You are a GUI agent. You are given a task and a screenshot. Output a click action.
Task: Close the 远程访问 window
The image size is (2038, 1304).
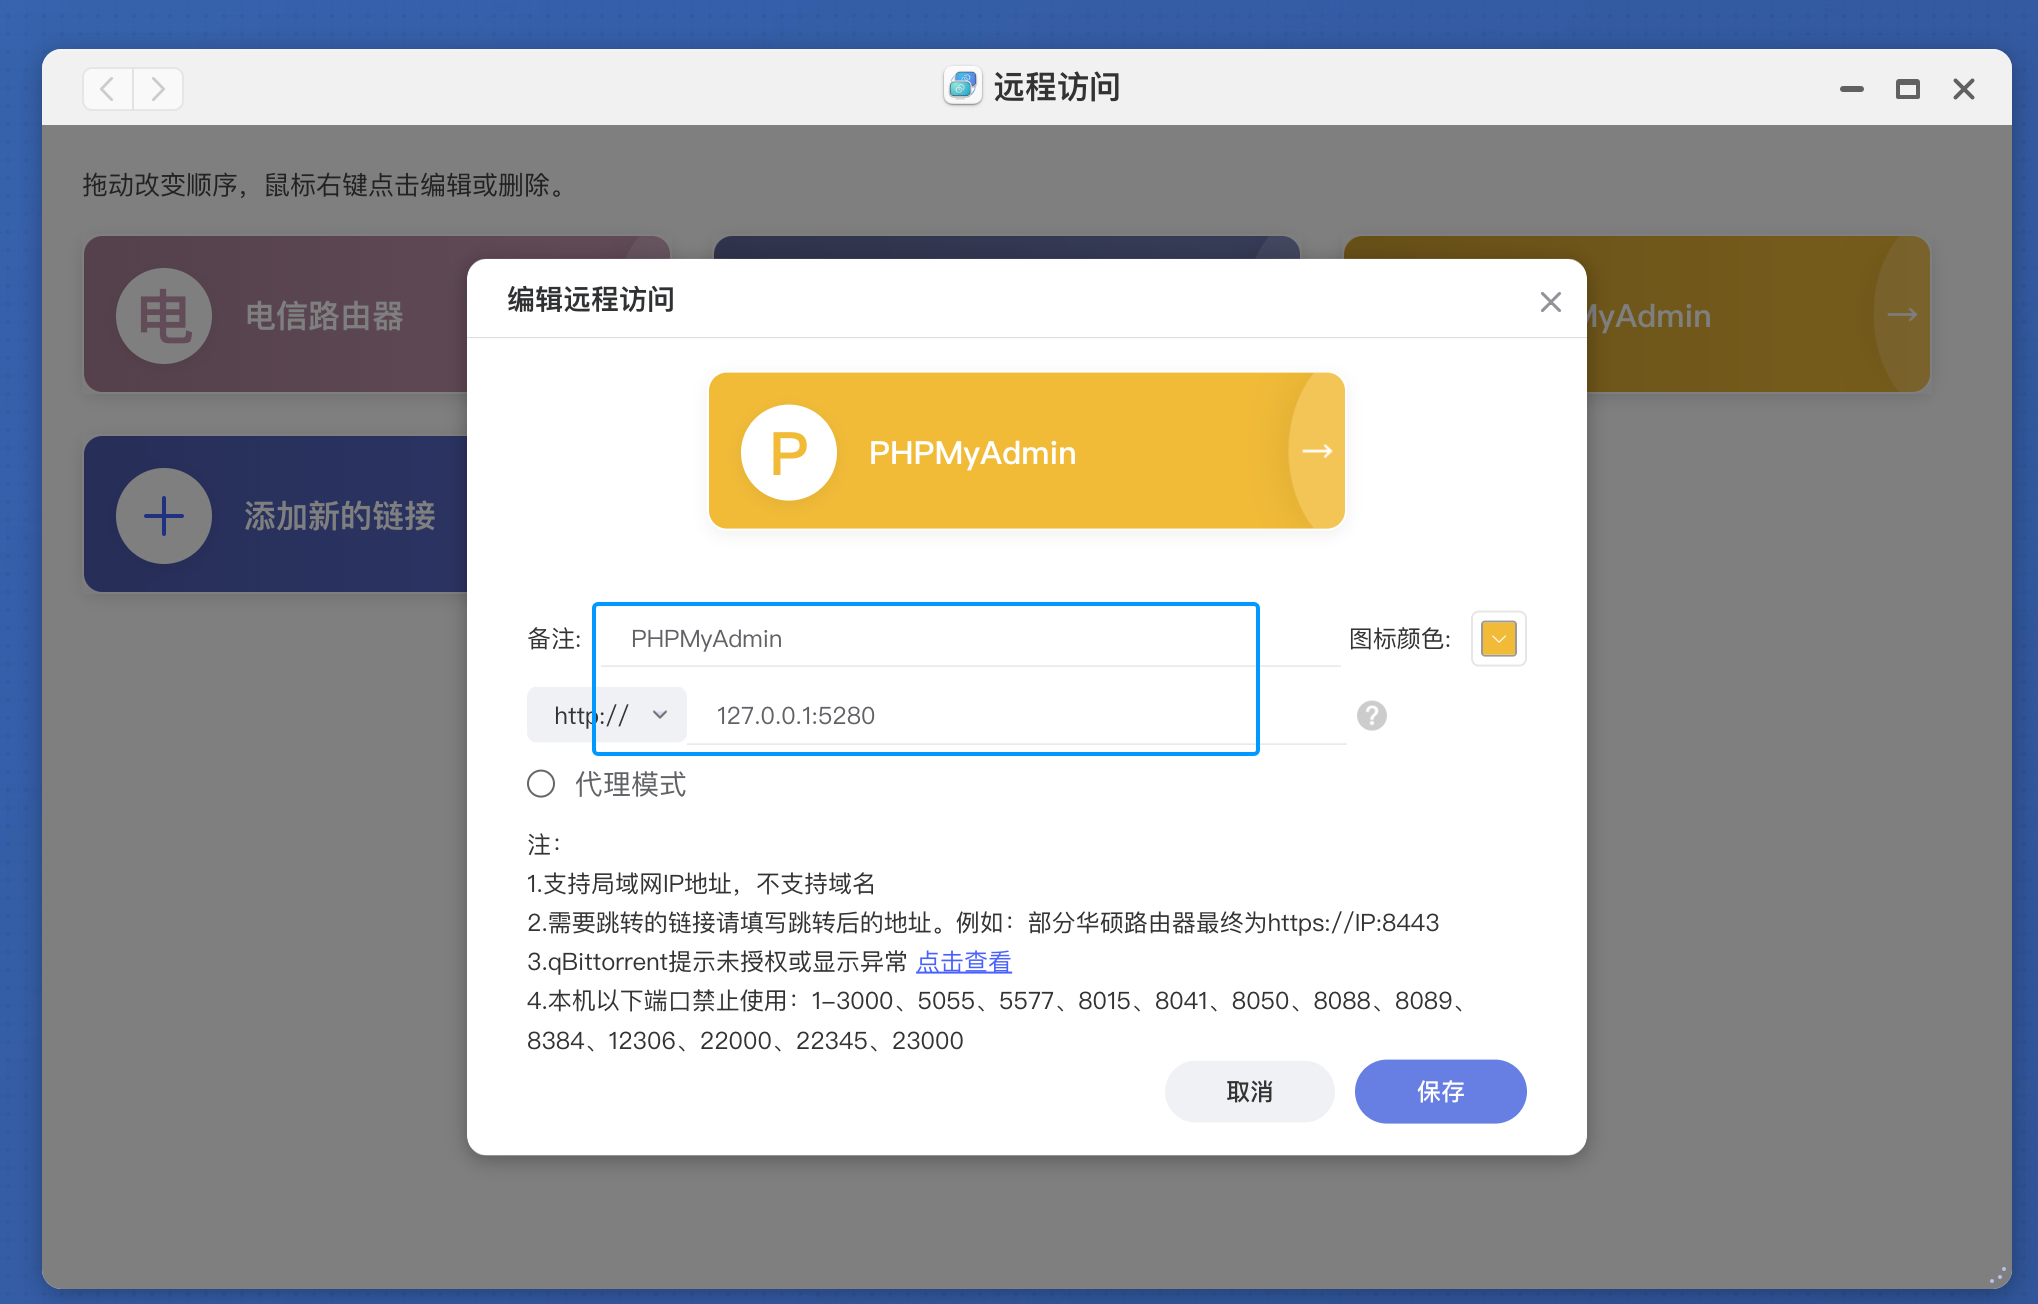pyautogui.click(x=1963, y=89)
